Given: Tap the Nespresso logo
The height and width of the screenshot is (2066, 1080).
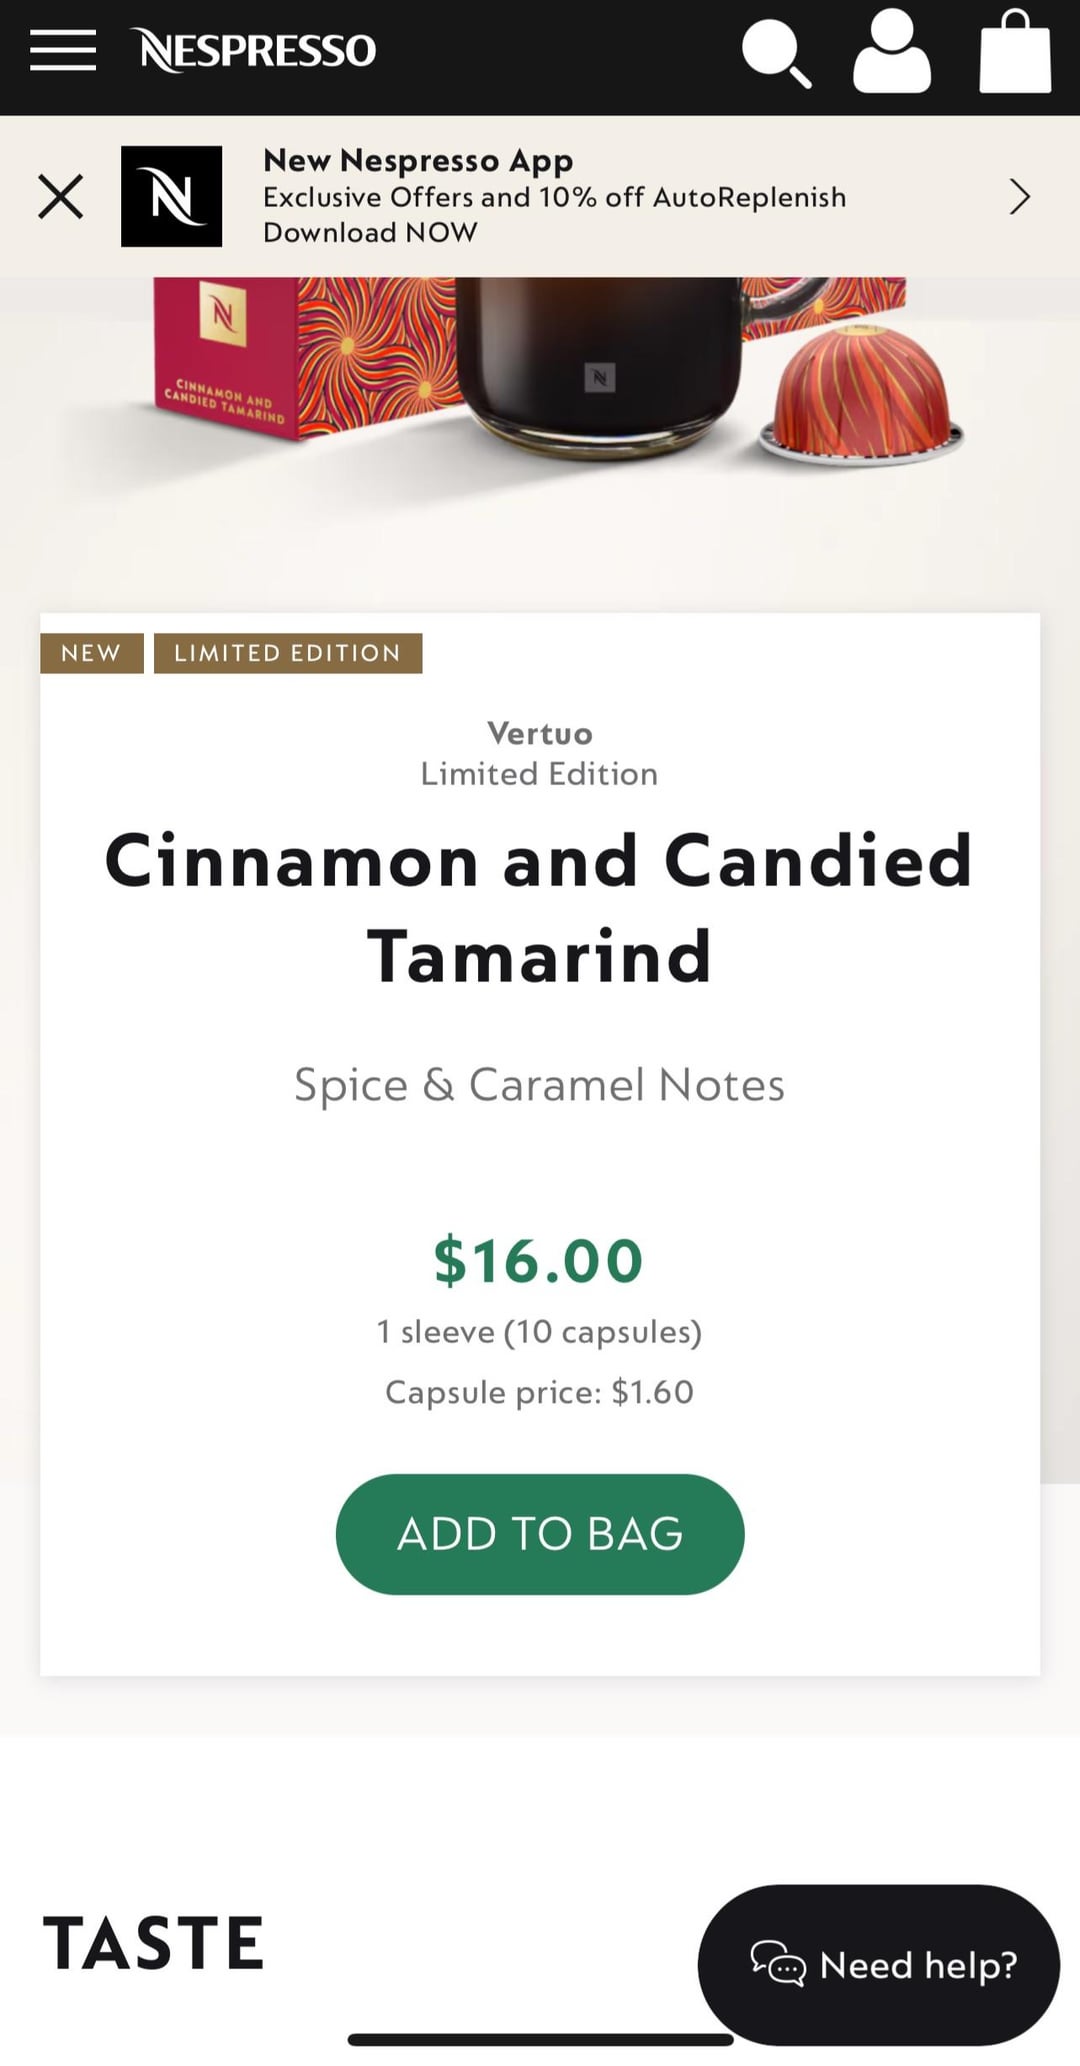Looking at the screenshot, I should pyautogui.click(x=257, y=50).
